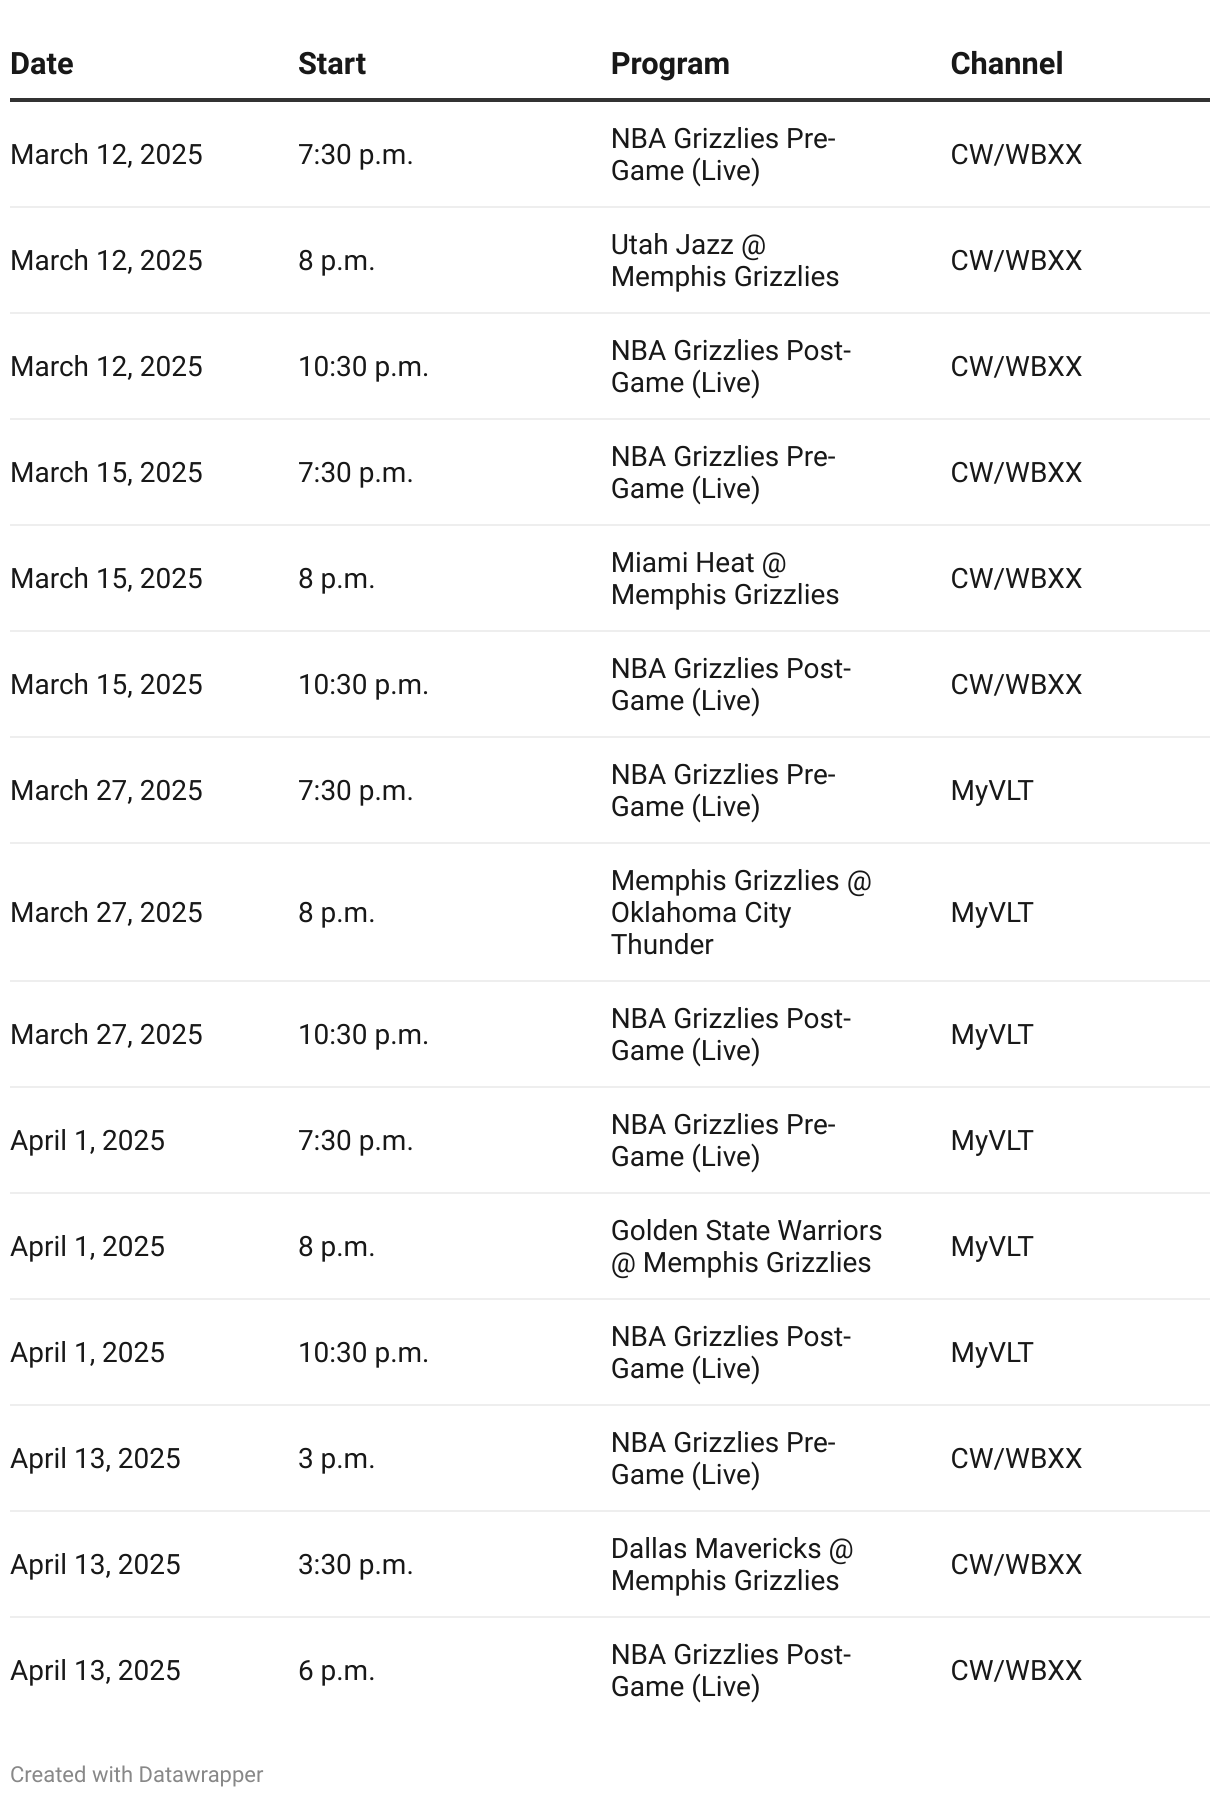Select March 15 Post-Game (Live) program cell
Screen dimensions: 1220x1798
[731, 684]
